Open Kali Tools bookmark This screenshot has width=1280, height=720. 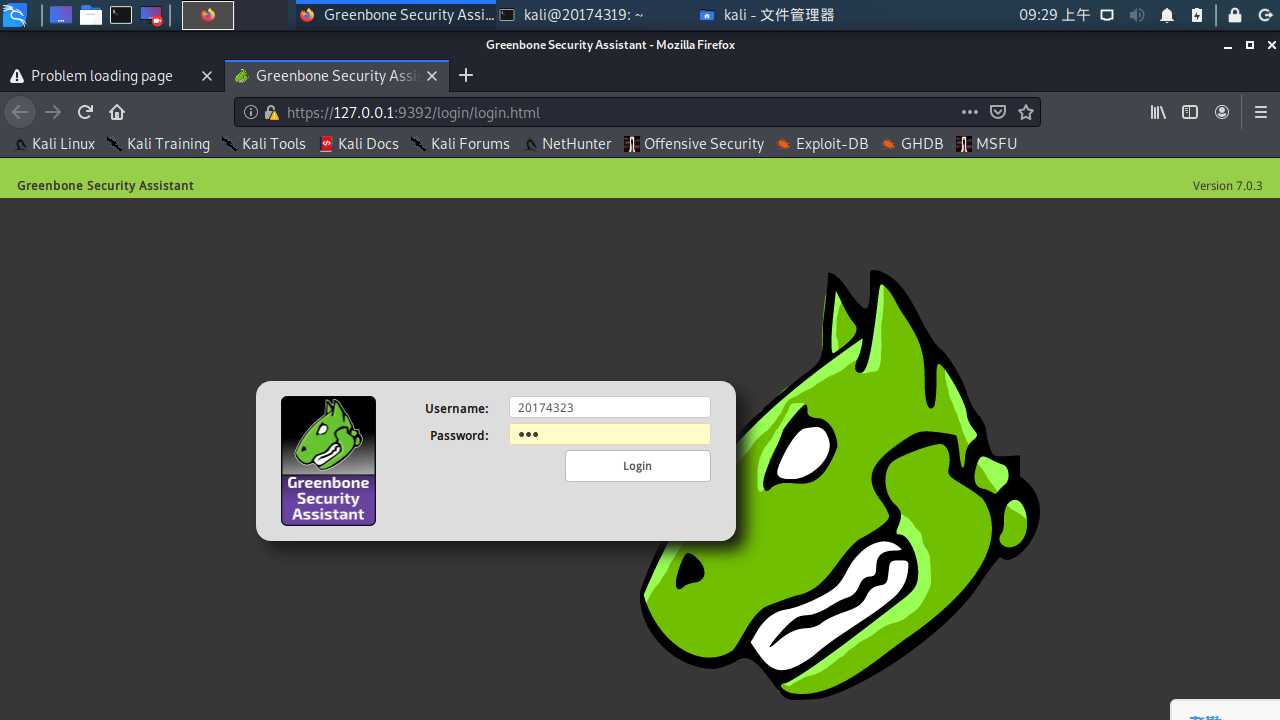pos(264,144)
